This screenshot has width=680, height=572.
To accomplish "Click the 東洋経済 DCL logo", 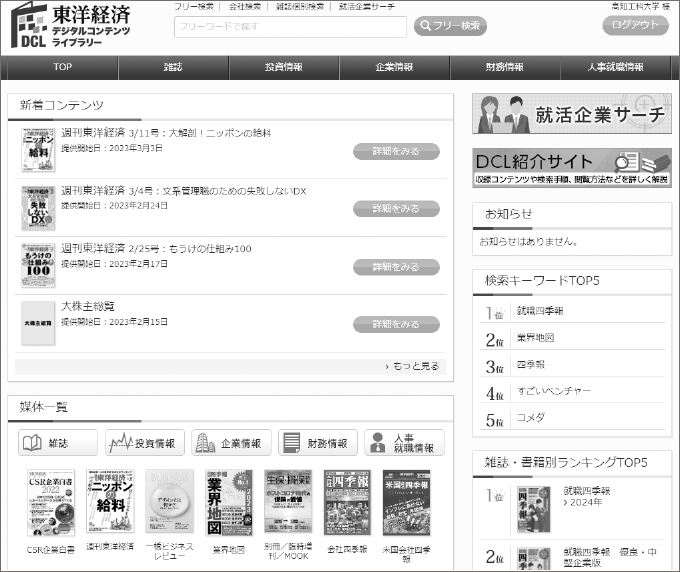I will [70, 25].
